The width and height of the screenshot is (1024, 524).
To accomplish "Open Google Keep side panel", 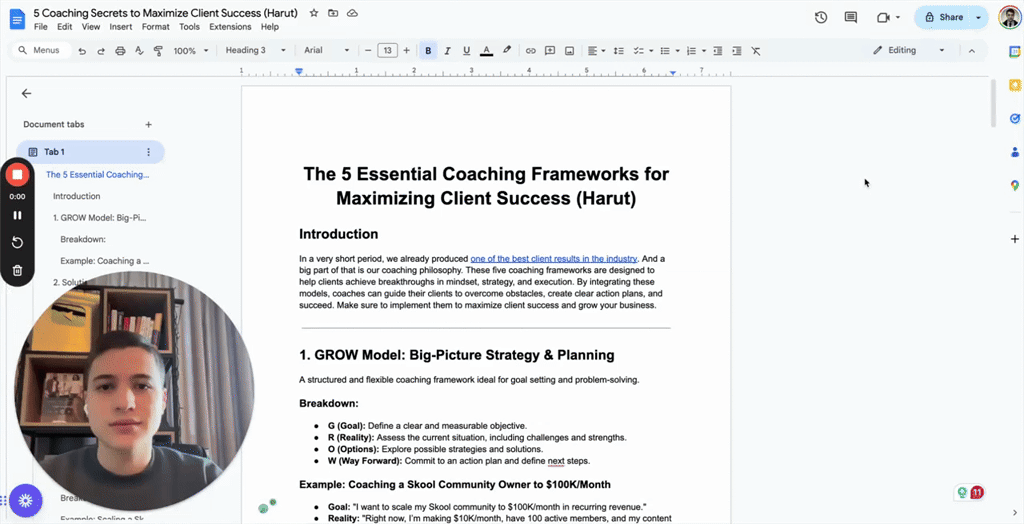I will click(1014, 85).
